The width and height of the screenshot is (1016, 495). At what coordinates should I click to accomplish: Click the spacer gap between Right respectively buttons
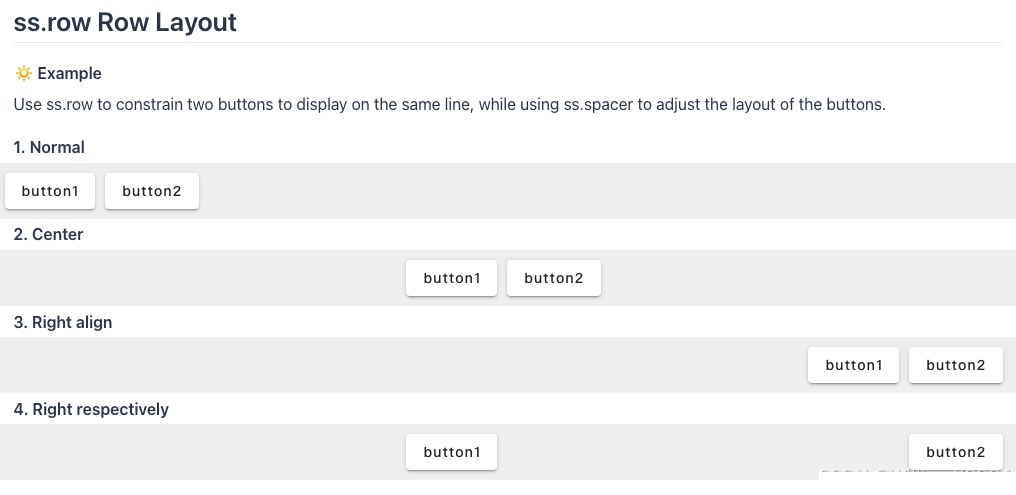700,452
